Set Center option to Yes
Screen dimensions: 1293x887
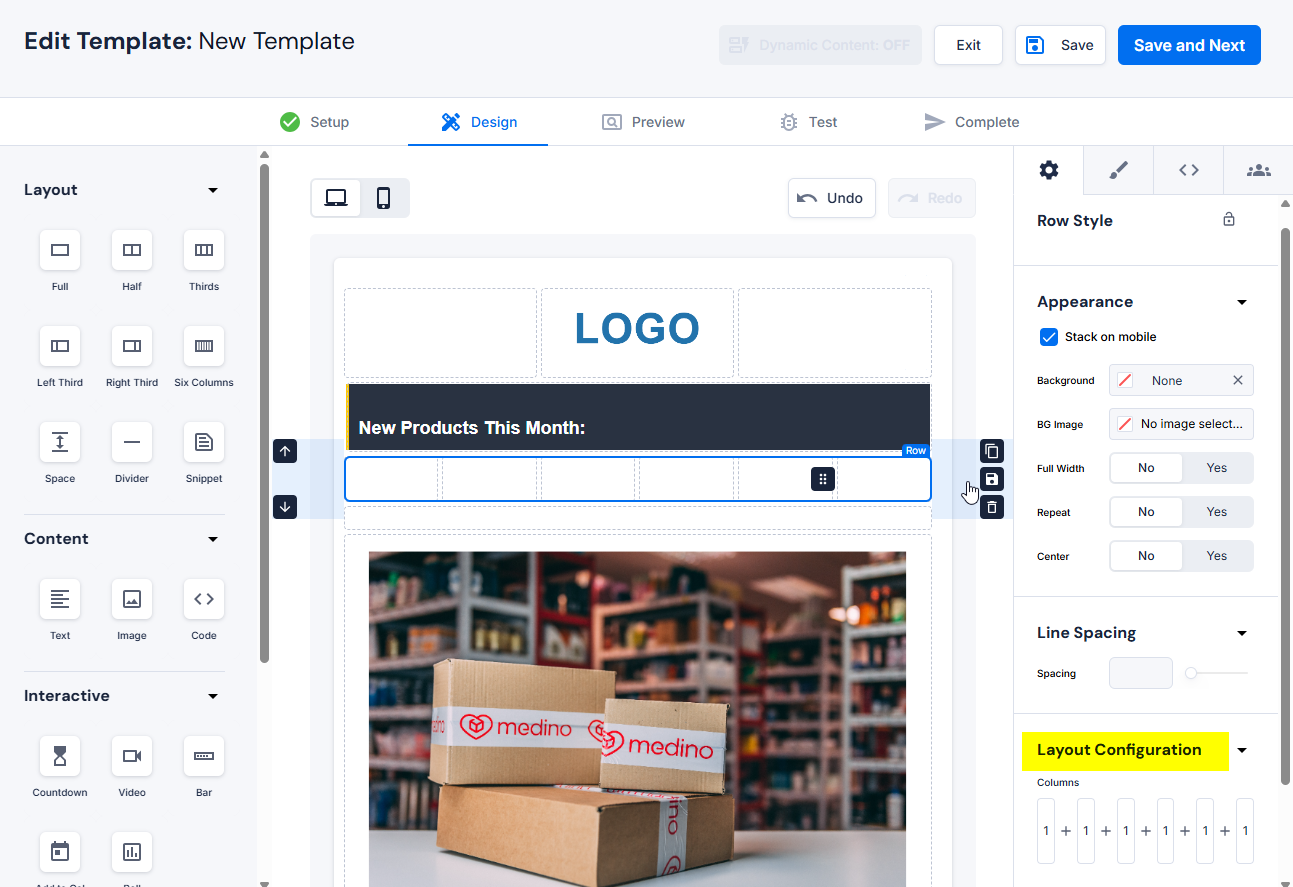[1216, 556]
